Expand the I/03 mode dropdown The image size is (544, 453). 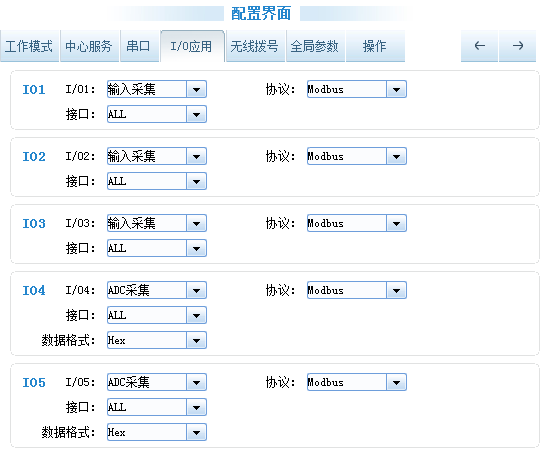click(x=157, y=223)
